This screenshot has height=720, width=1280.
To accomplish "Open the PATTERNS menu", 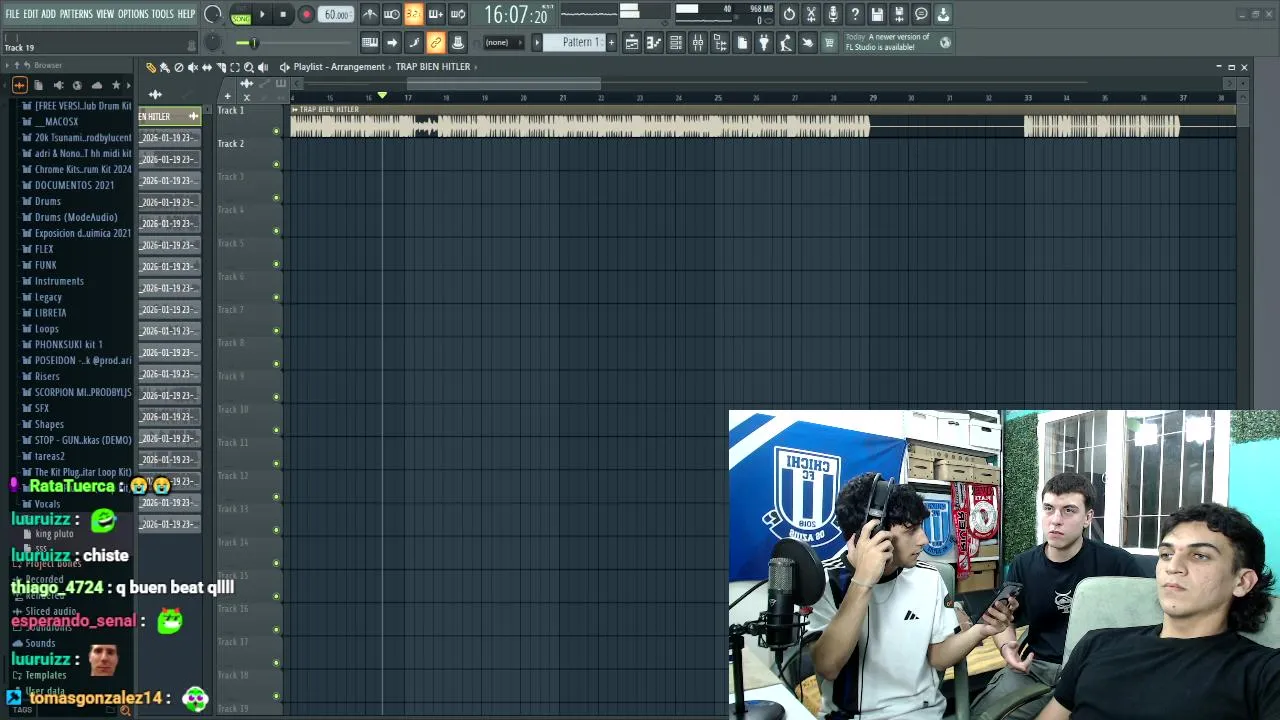I will (76, 14).
